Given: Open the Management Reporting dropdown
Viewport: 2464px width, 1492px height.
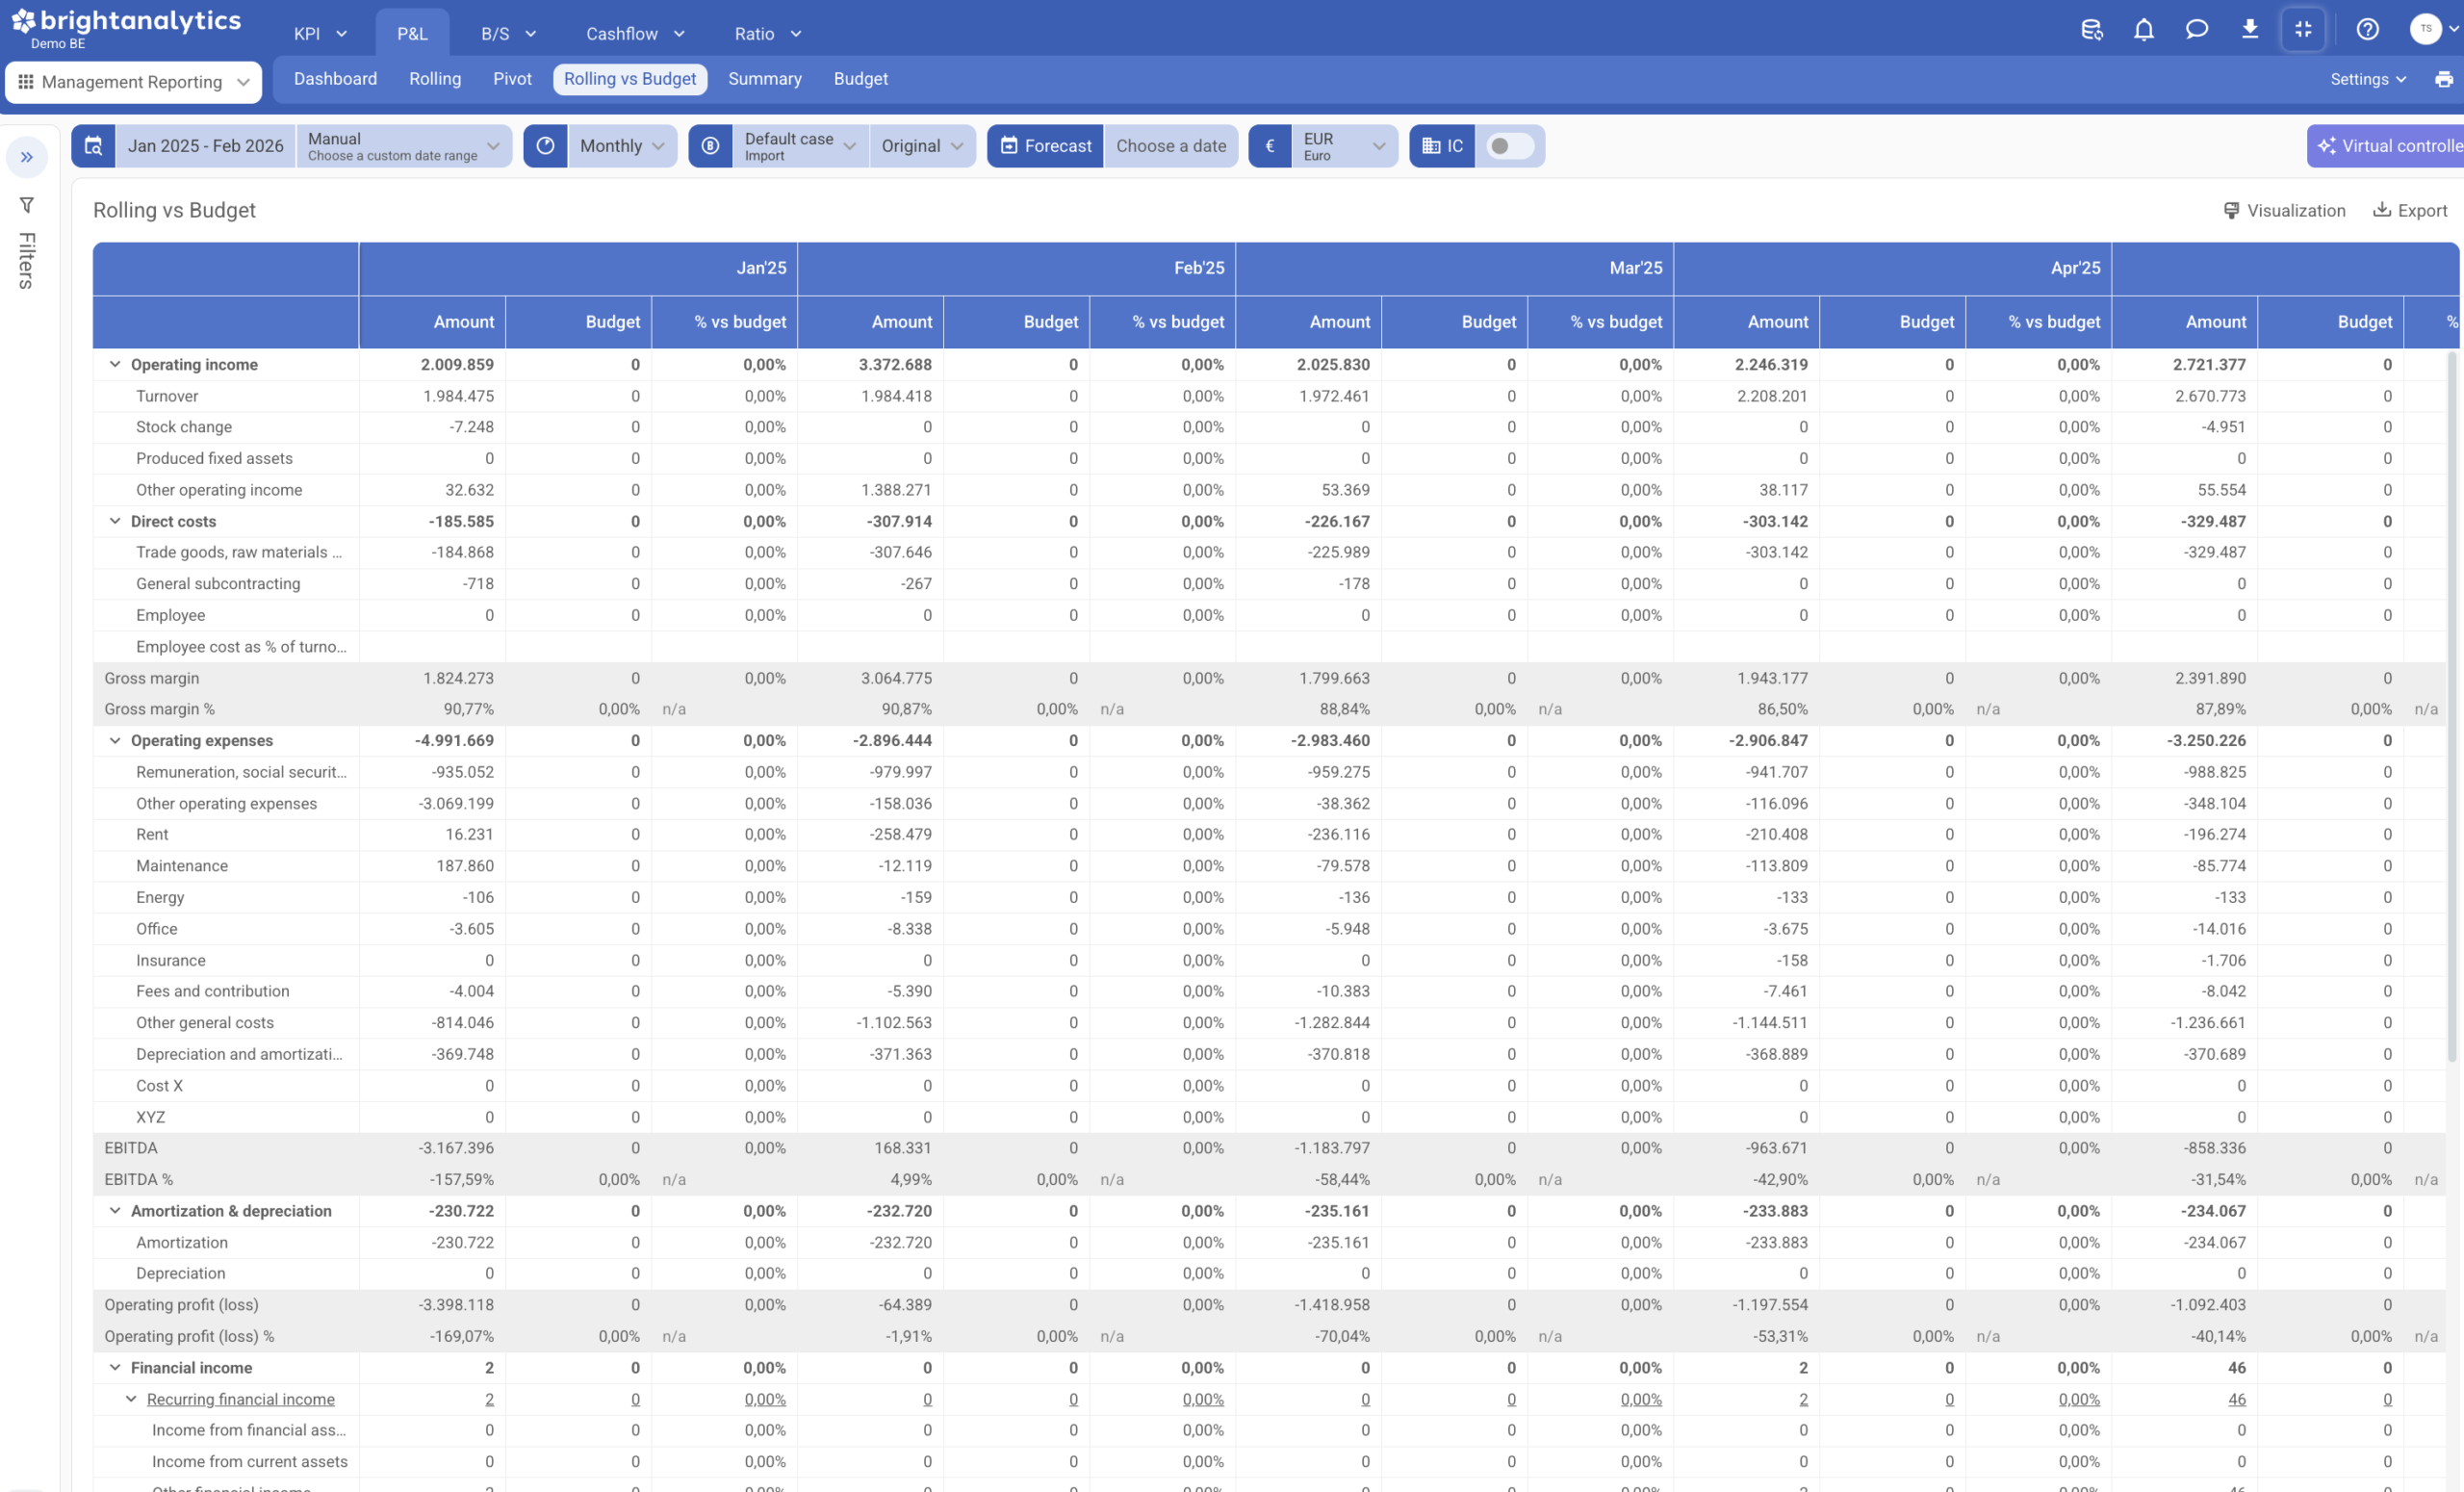Looking at the screenshot, I should [134, 82].
